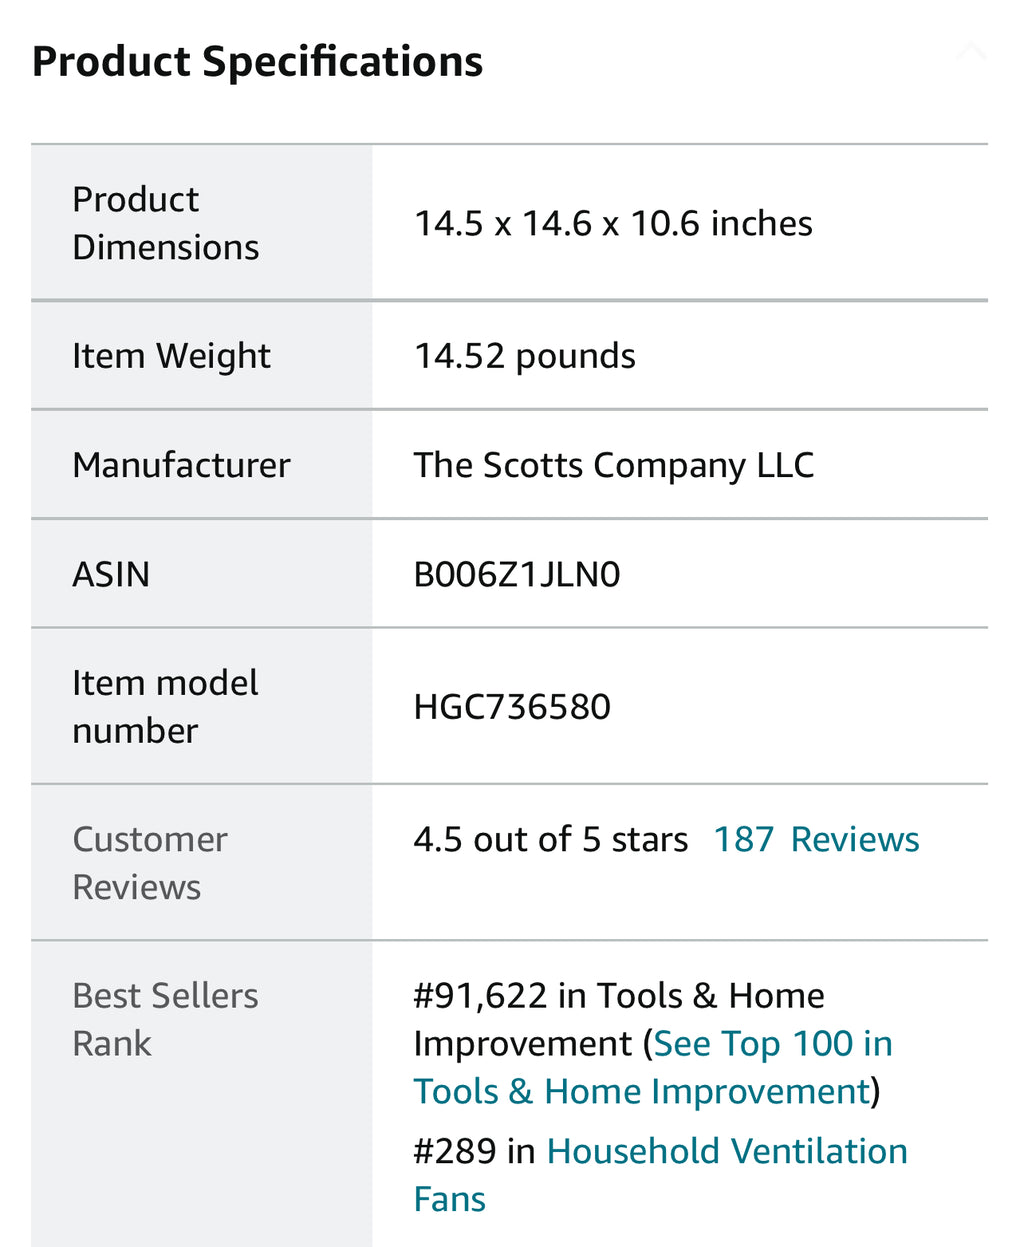Click the Customer Reviews row label
Screen dimensions: 1024x1247
[150, 863]
